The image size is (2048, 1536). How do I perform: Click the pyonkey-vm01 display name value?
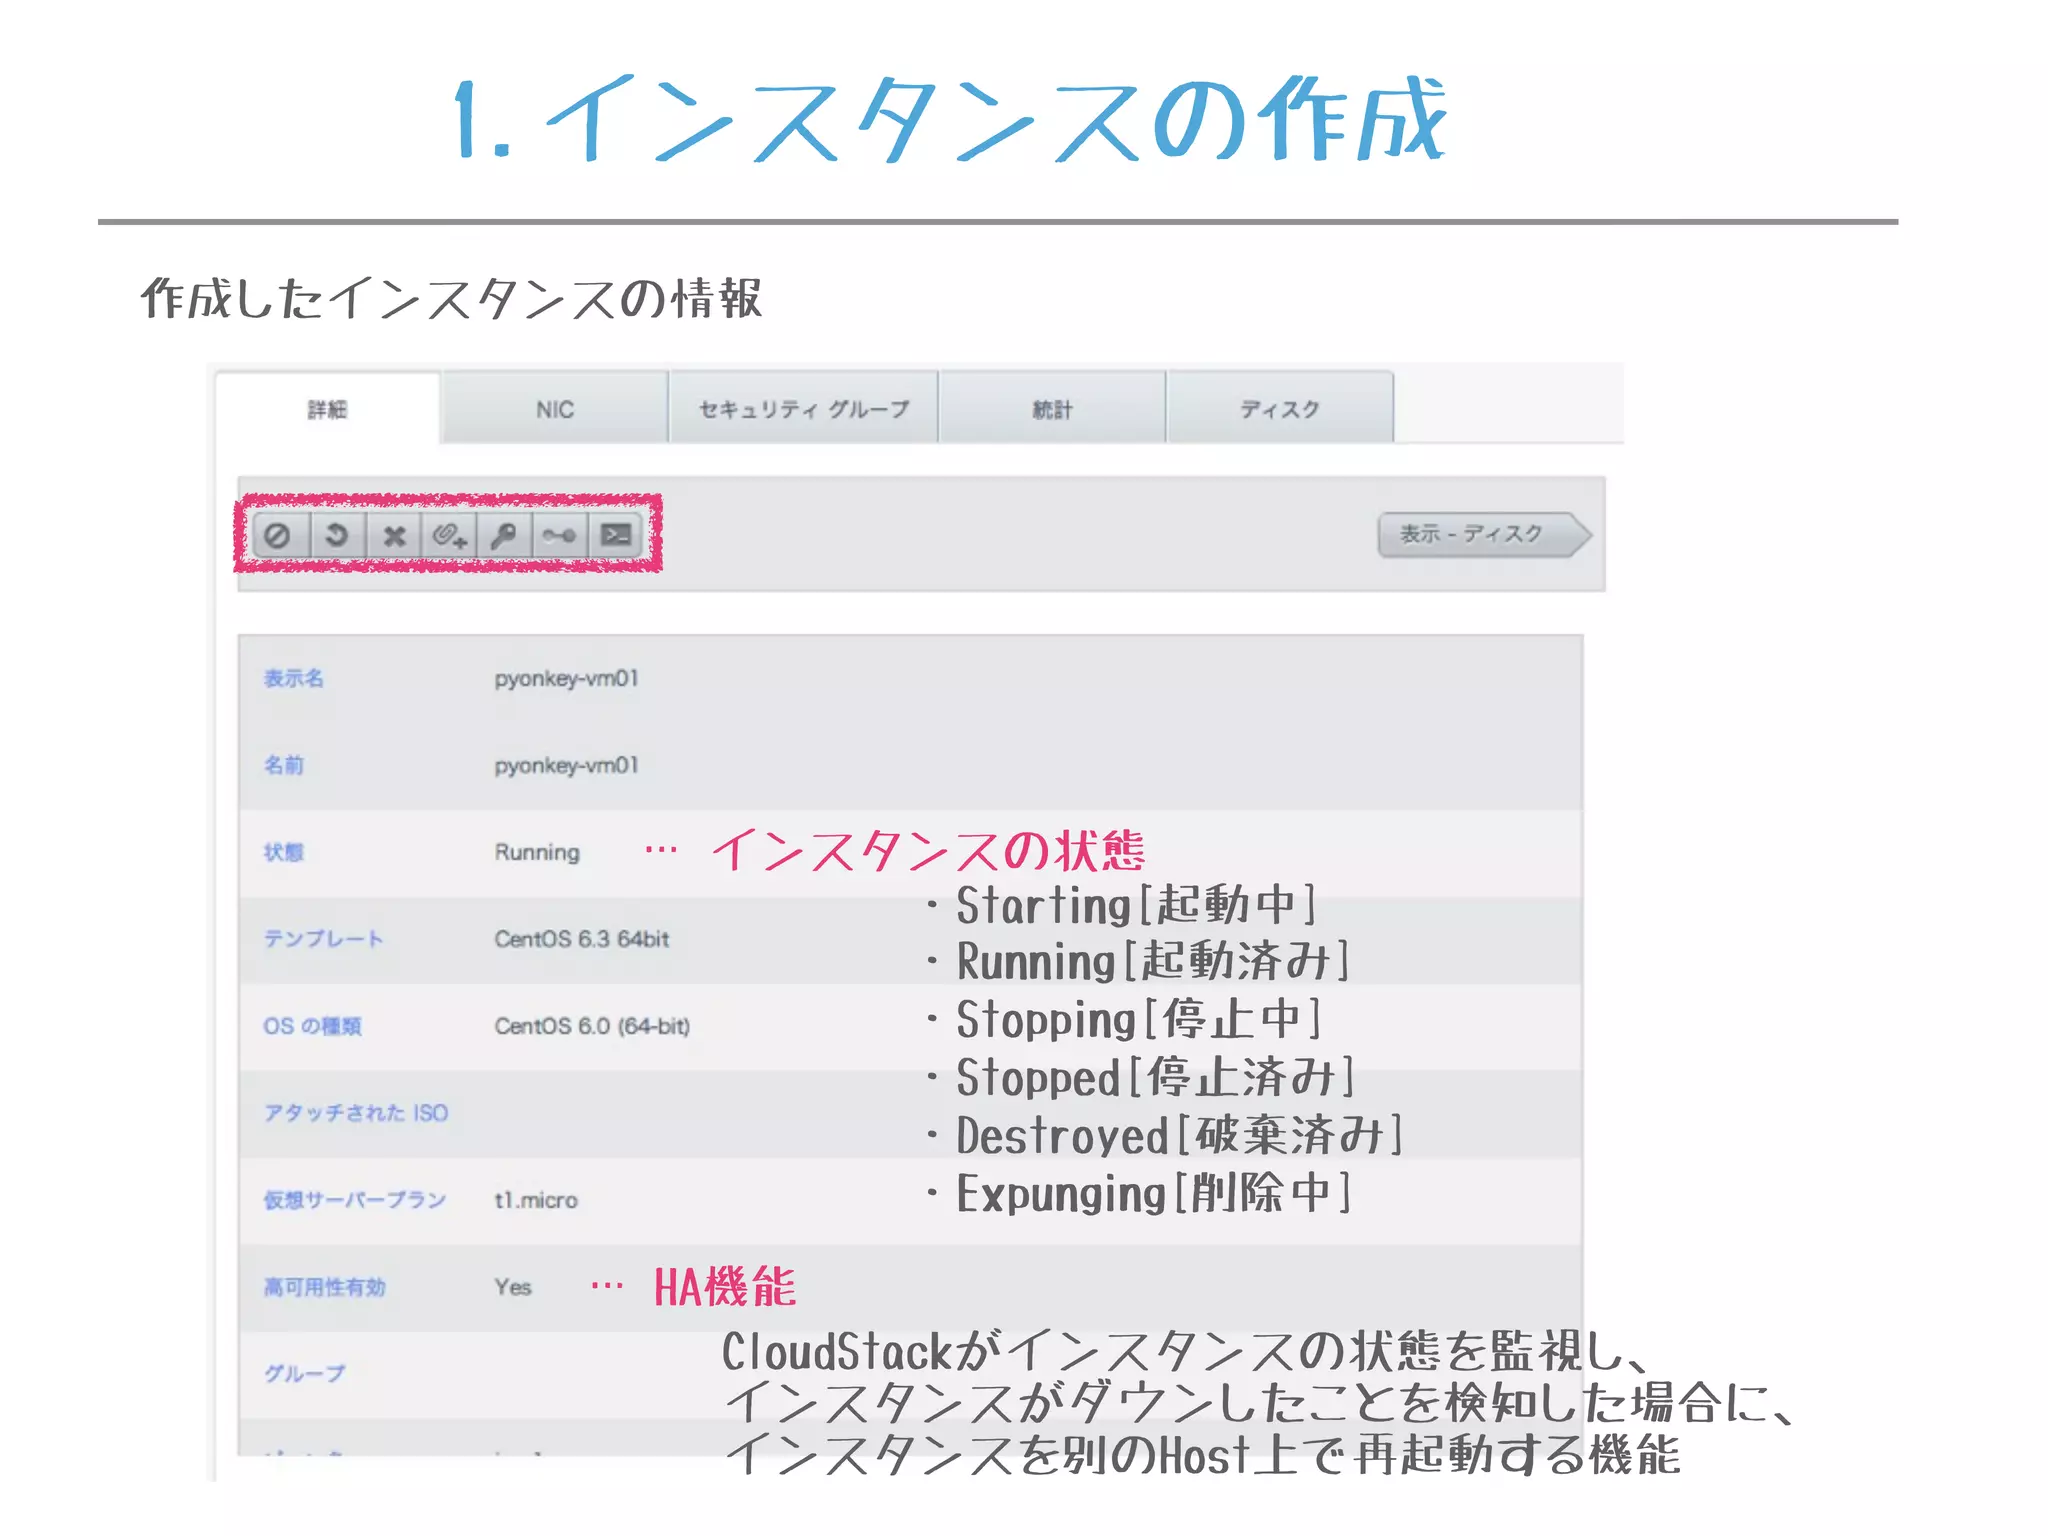pyautogui.click(x=566, y=679)
